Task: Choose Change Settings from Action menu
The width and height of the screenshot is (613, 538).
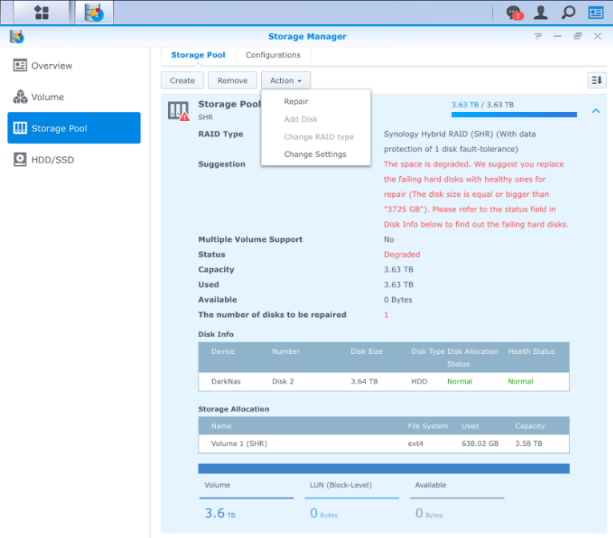Action: tap(315, 154)
